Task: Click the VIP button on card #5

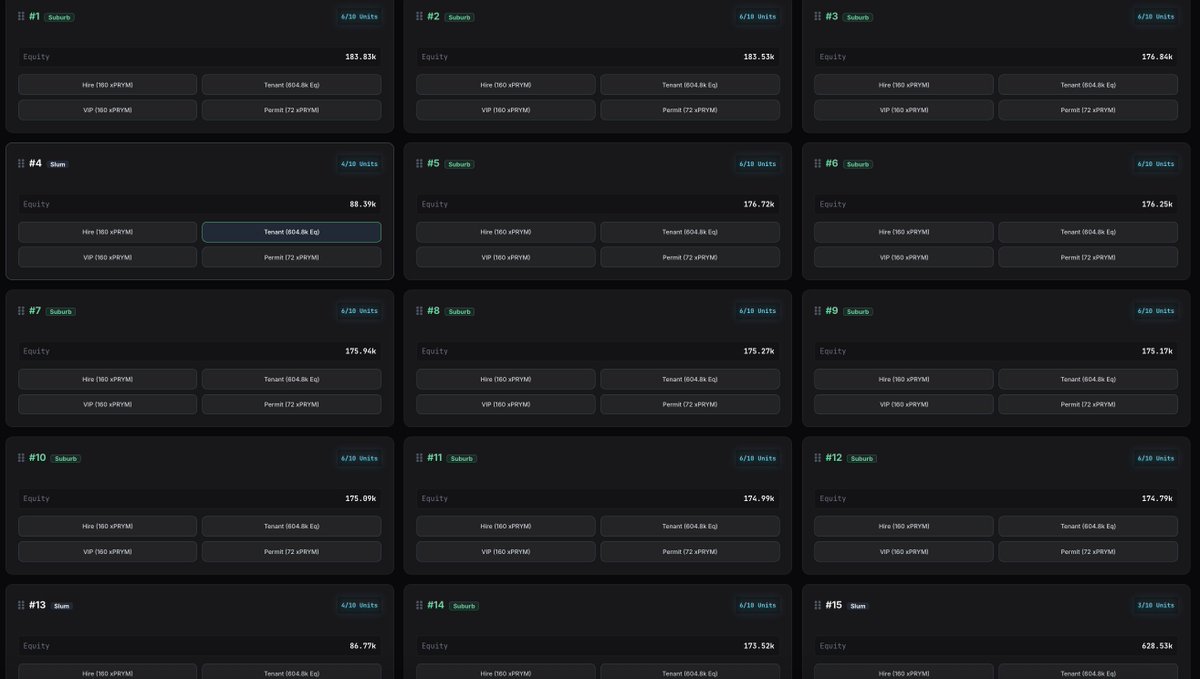Action: click(x=506, y=257)
